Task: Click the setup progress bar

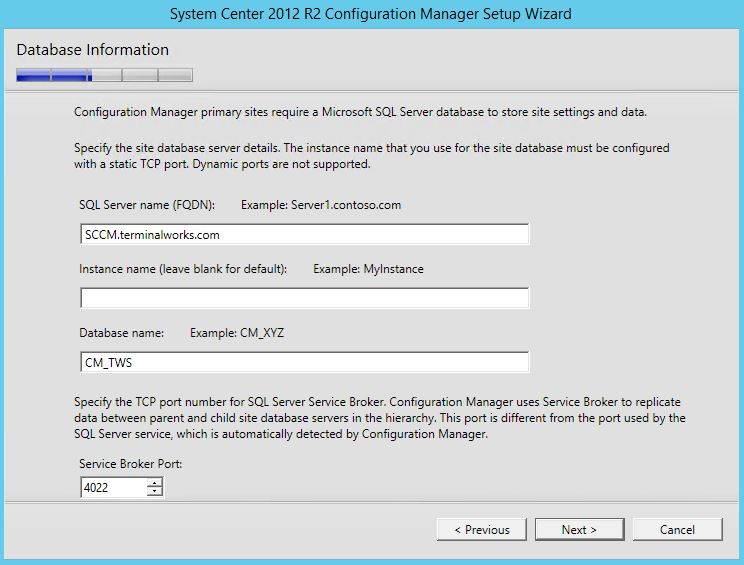Action: click(x=104, y=75)
